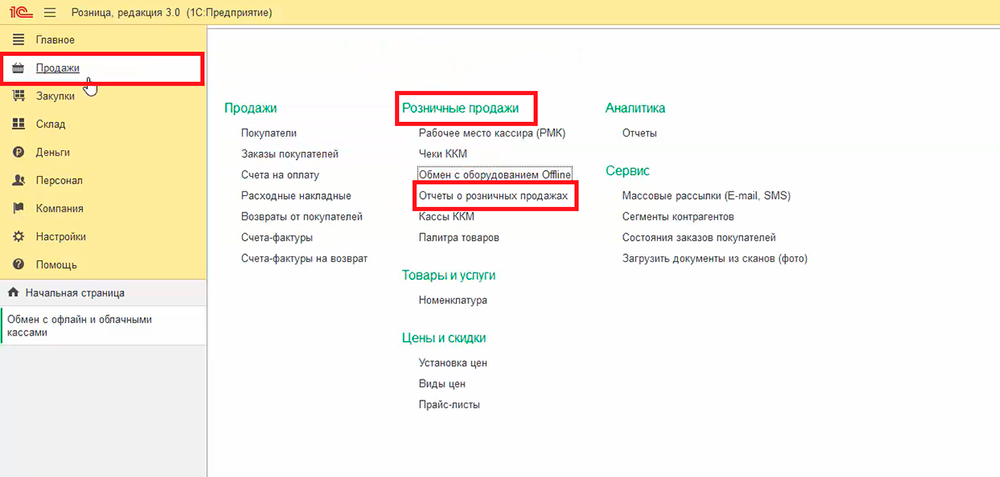Go to Обмен с оборудованием Offline

tap(494, 175)
